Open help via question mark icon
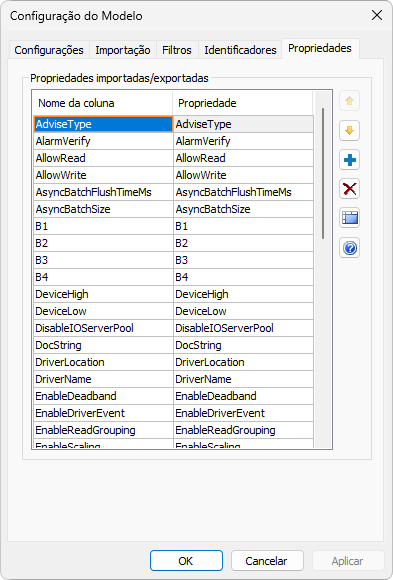 [x=349, y=248]
